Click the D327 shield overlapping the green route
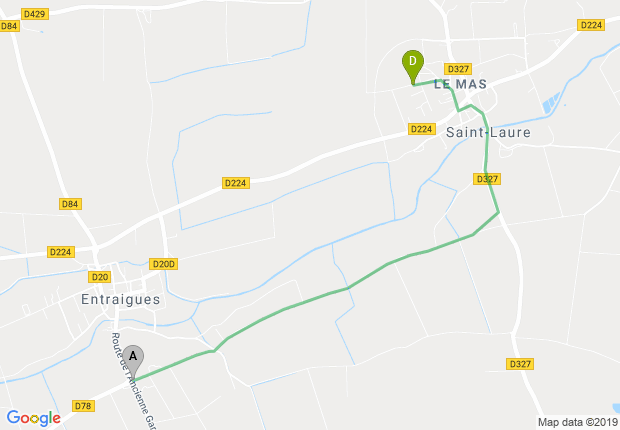Image resolution: width=620 pixels, height=430 pixels. (487, 179)
